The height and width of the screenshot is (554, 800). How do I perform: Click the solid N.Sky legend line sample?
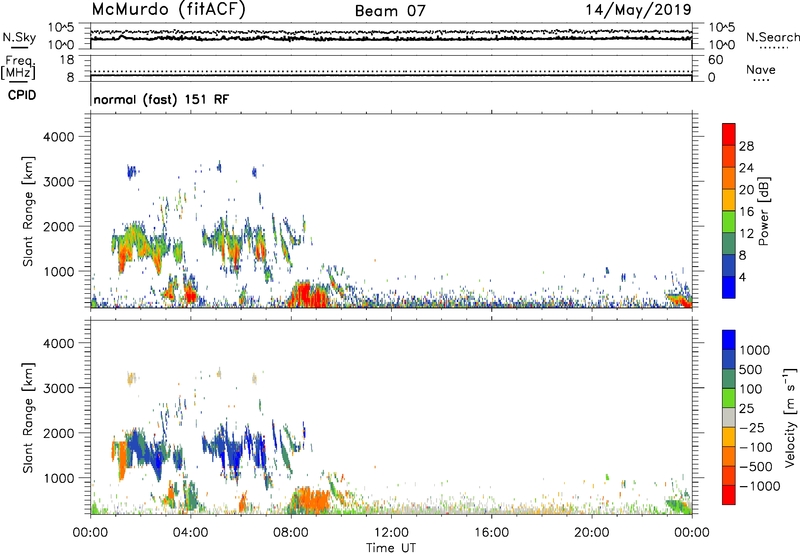(x=19, y=48)
